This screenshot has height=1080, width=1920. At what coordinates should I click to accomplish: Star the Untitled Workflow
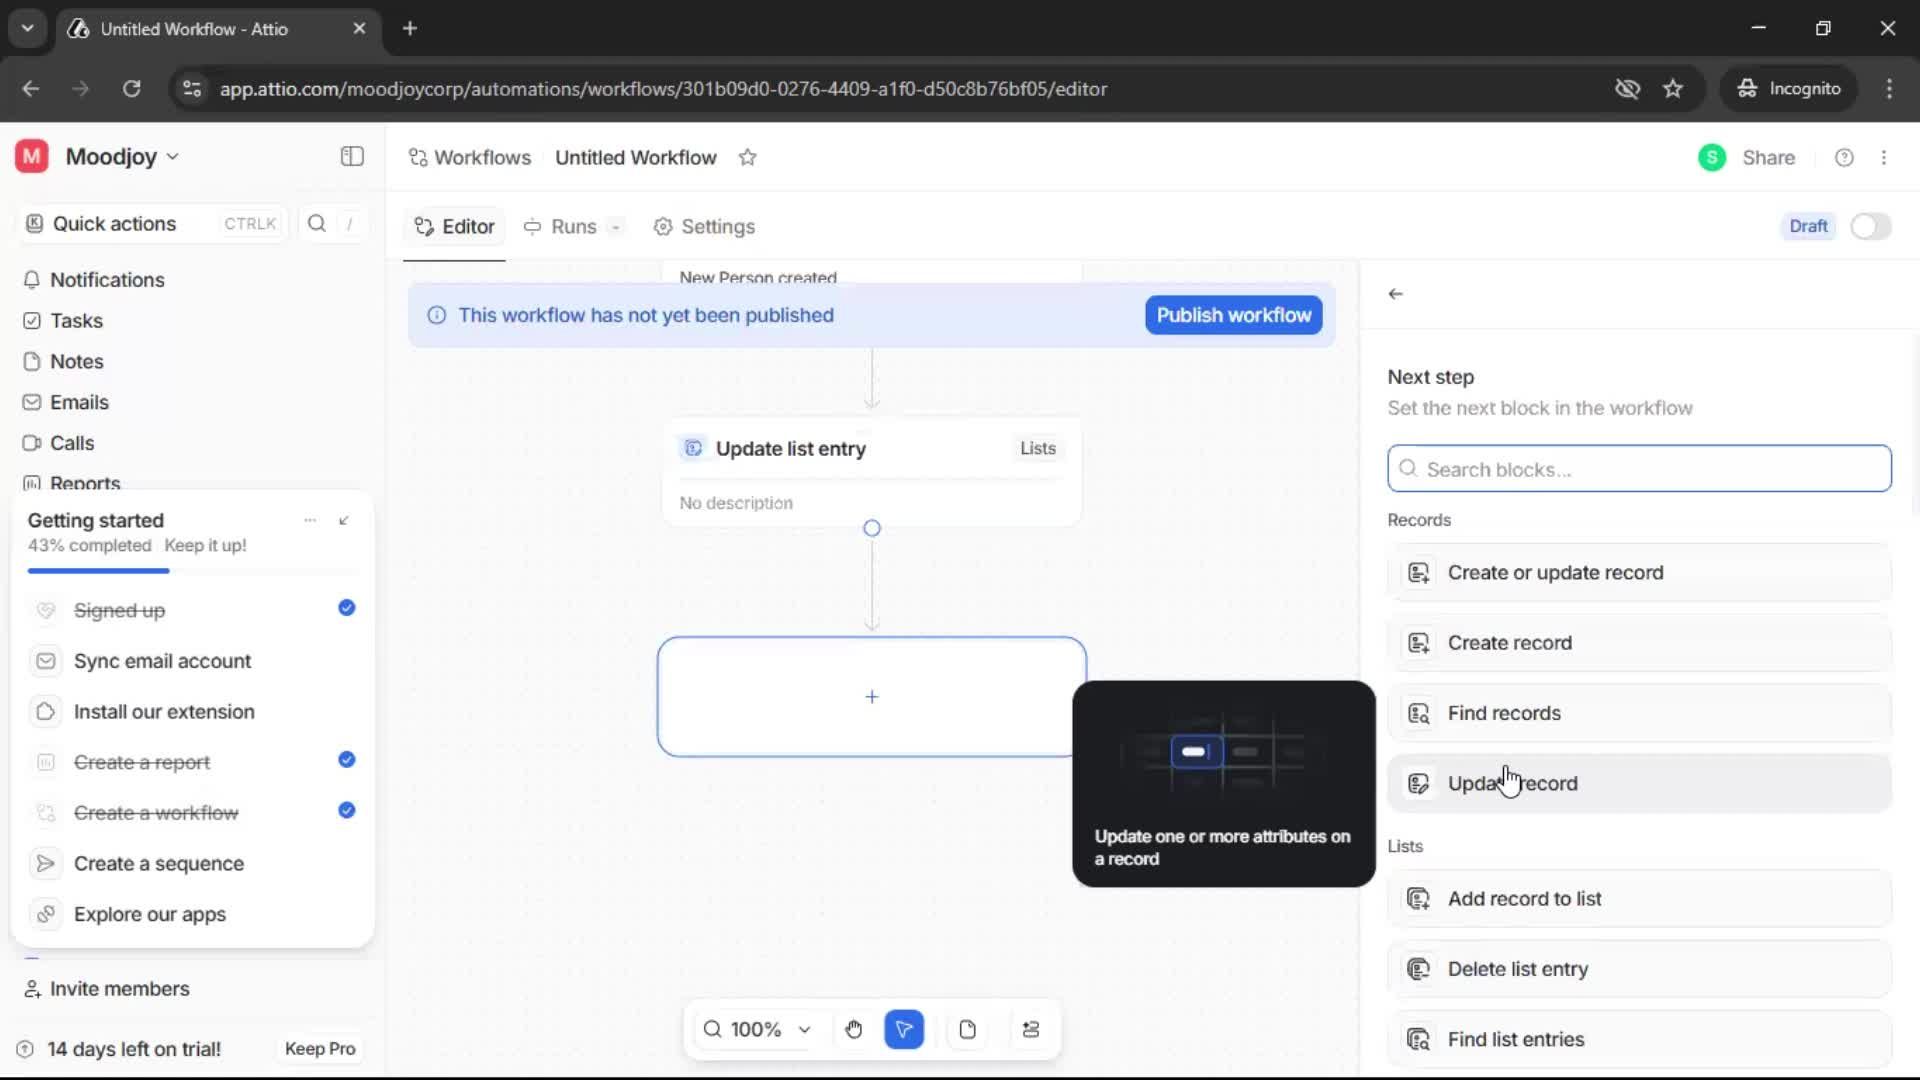point(748,157)
